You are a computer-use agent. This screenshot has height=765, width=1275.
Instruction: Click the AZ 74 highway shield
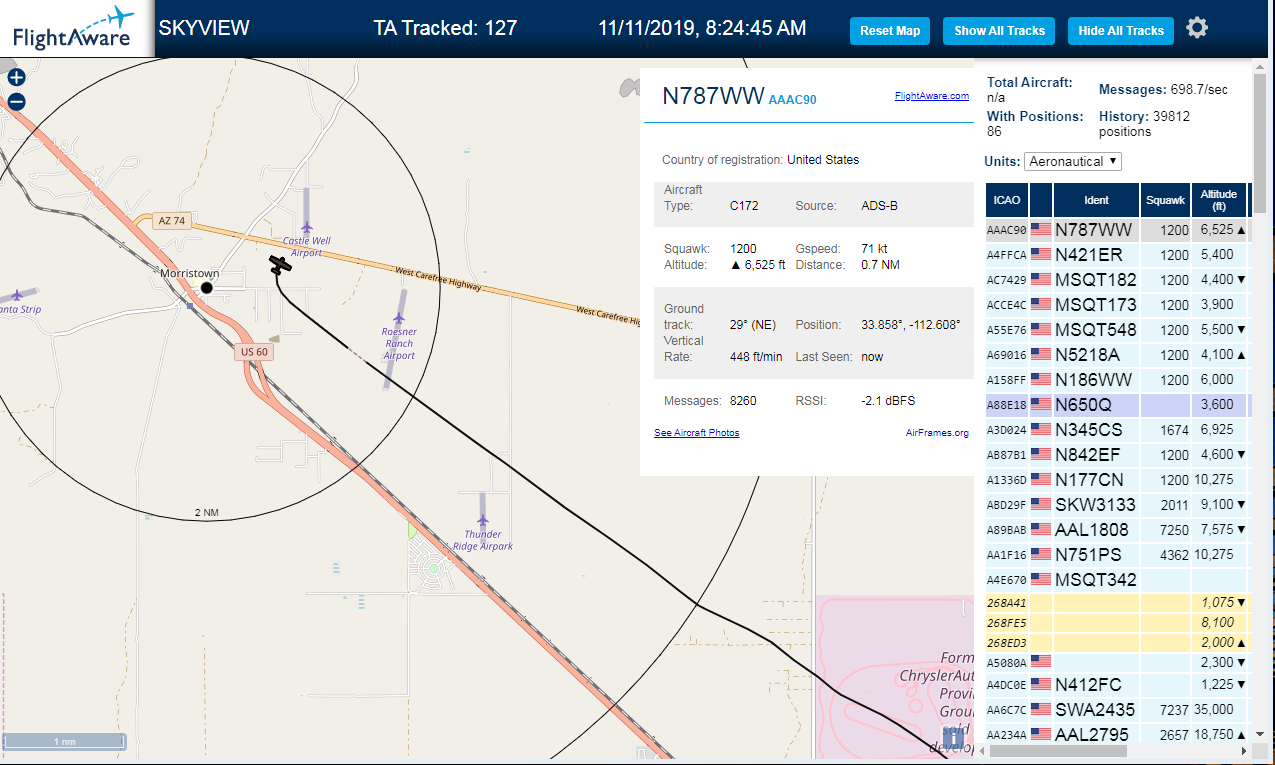tap(172, 221)
